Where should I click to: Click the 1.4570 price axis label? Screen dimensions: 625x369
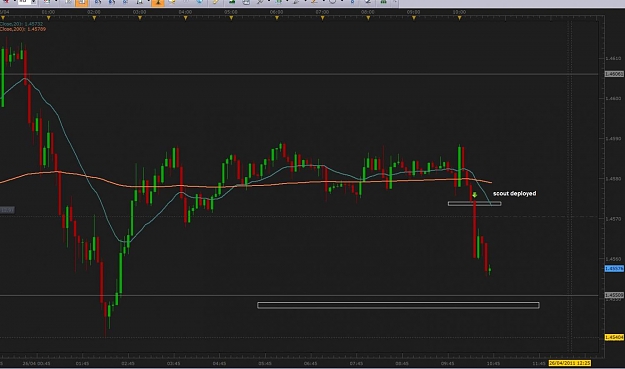[613, 219]
